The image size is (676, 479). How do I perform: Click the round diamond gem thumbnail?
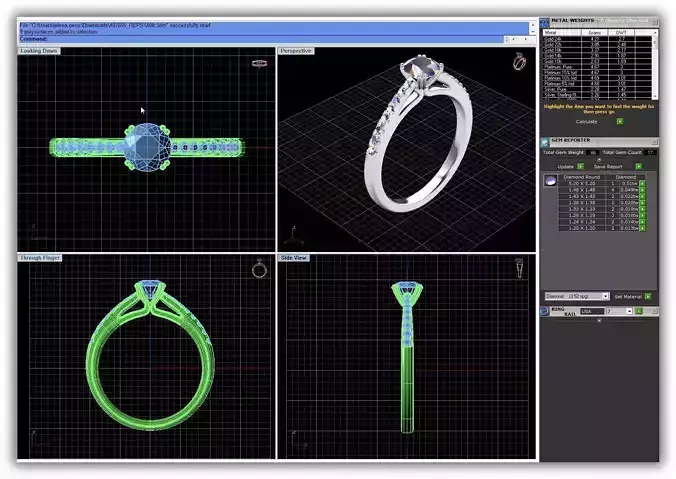coord(551,180)
